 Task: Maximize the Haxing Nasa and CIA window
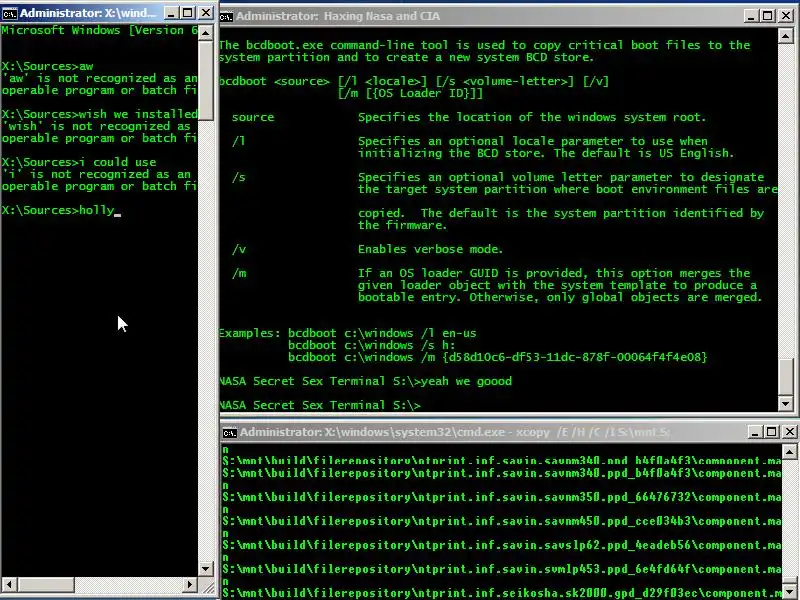pos(767,16)
